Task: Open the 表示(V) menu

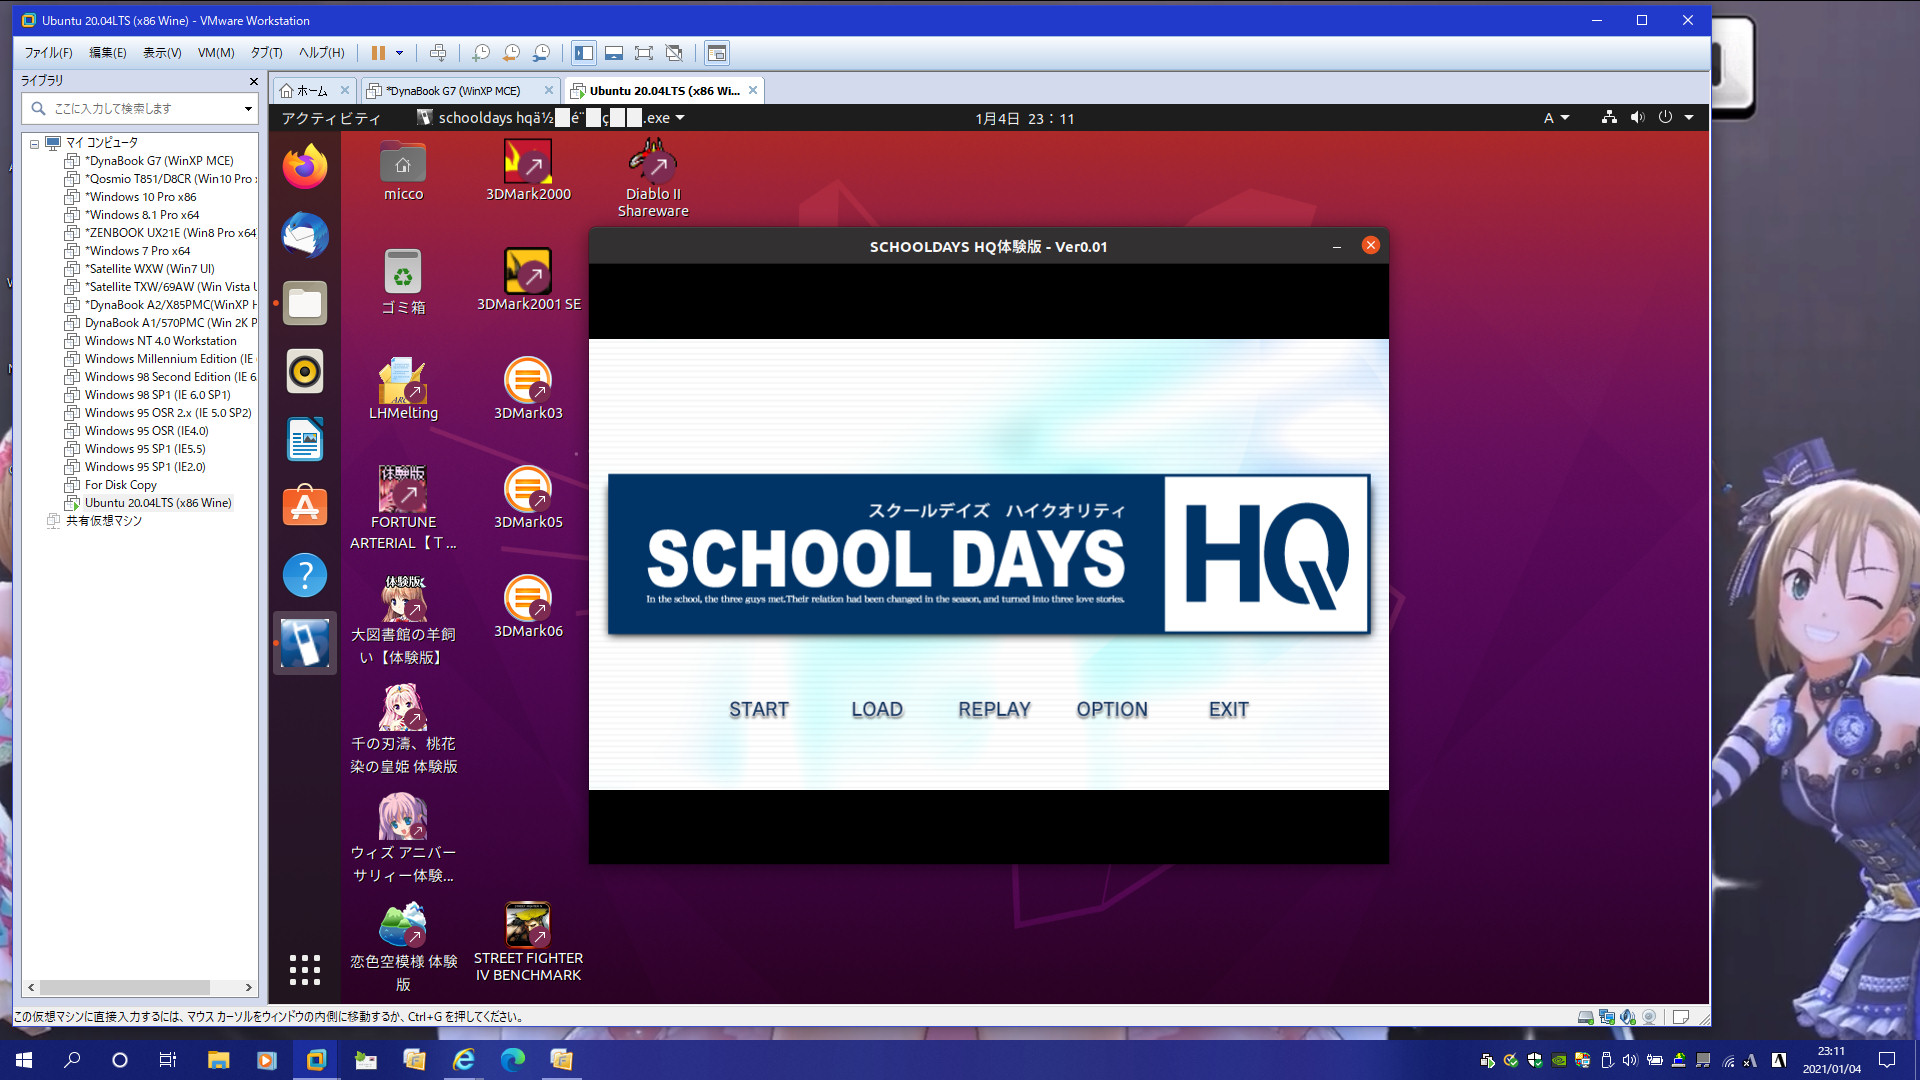Action: pos(162,53)
